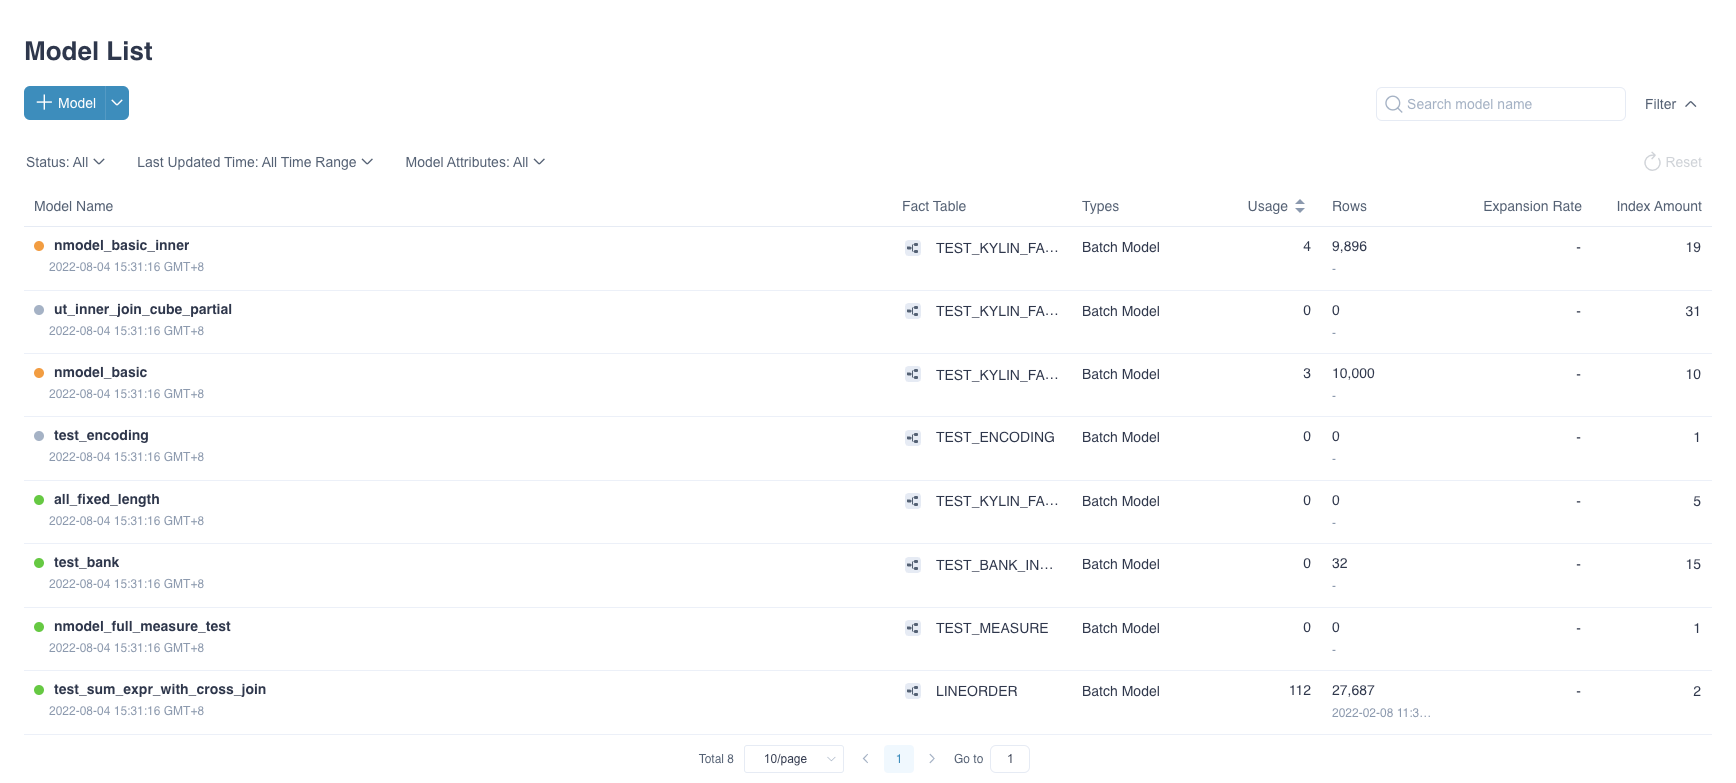Click the fact table icon beside TEST_MEASURE

click(x=912, y=628)
